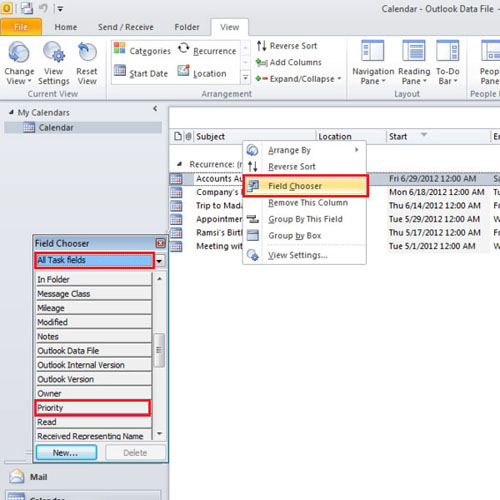Click Reverse Sort in the ribbon

point(287,46)
